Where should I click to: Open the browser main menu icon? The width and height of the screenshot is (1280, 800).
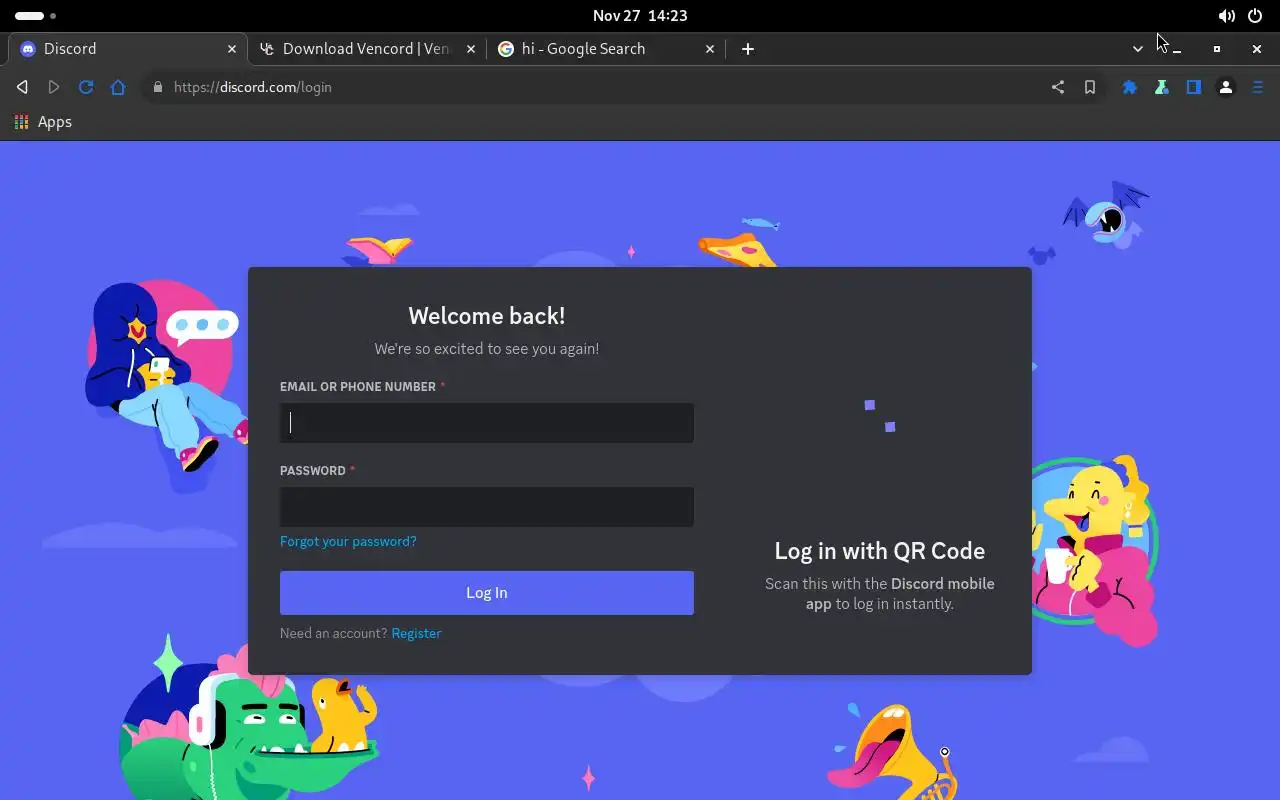1258,87
